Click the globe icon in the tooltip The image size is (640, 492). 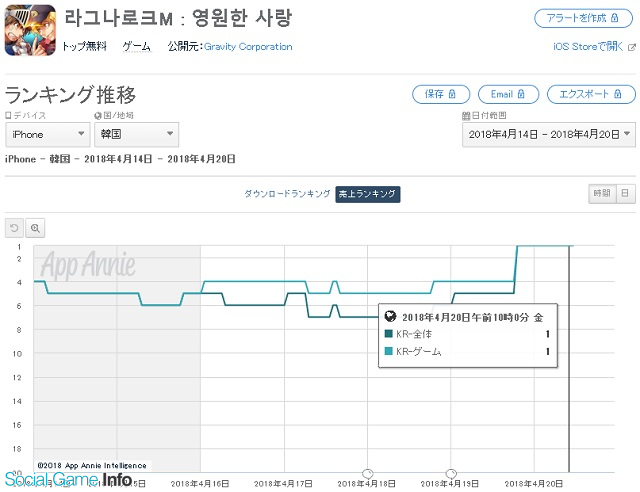390,316
